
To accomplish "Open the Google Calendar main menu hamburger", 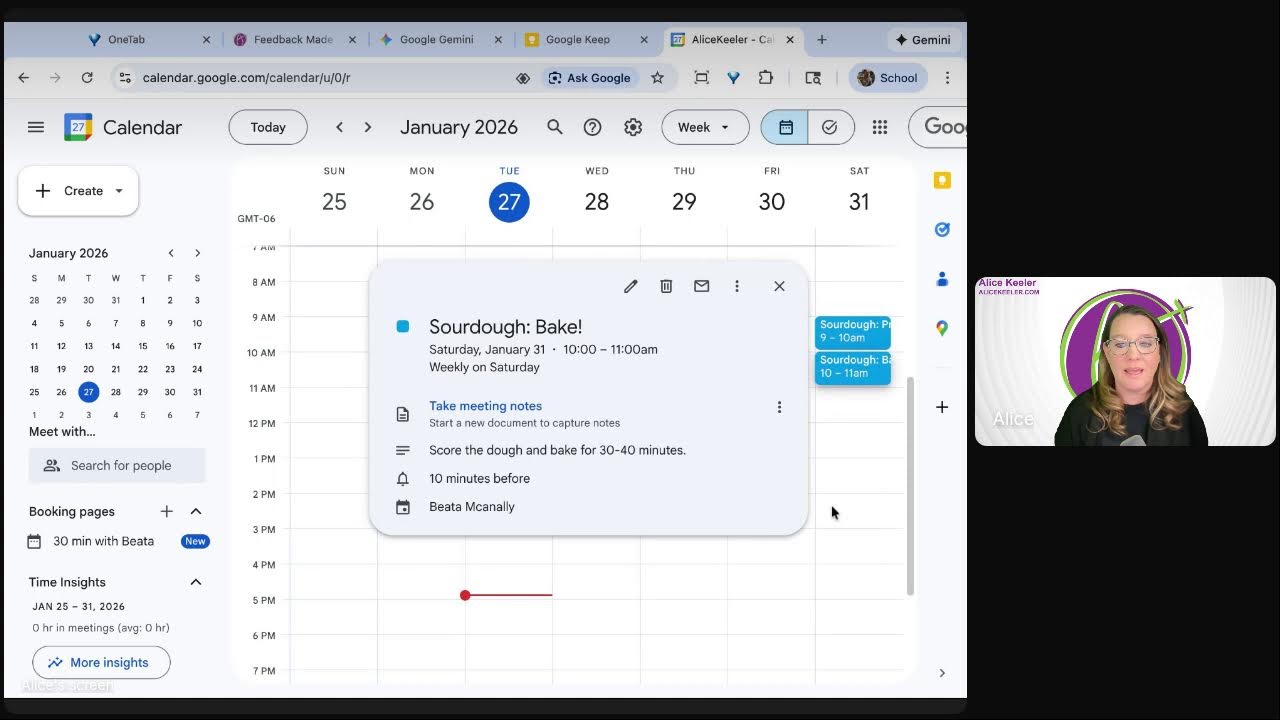I will coord(36,127).
